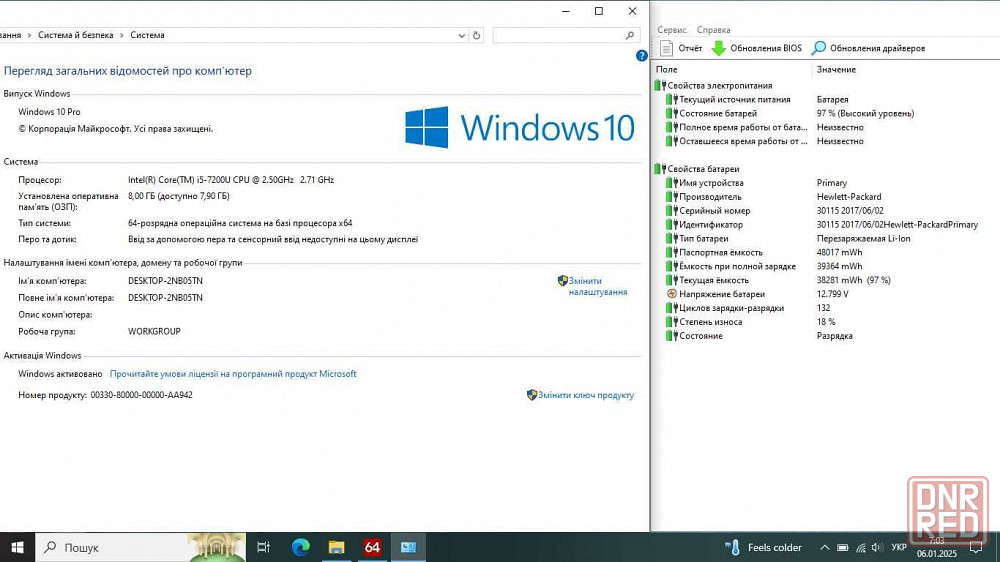
Task: Select Паспортная ёмкость row
Action: 823,253
